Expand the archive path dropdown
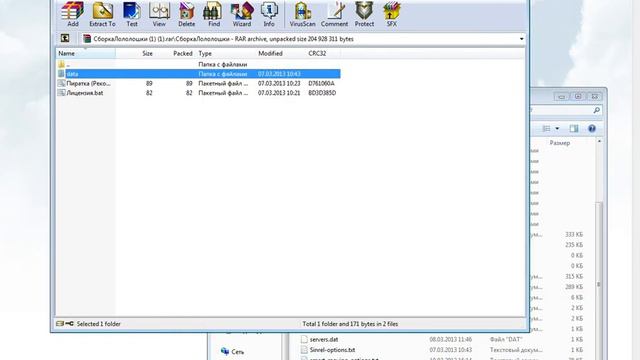 pos(521,39)
